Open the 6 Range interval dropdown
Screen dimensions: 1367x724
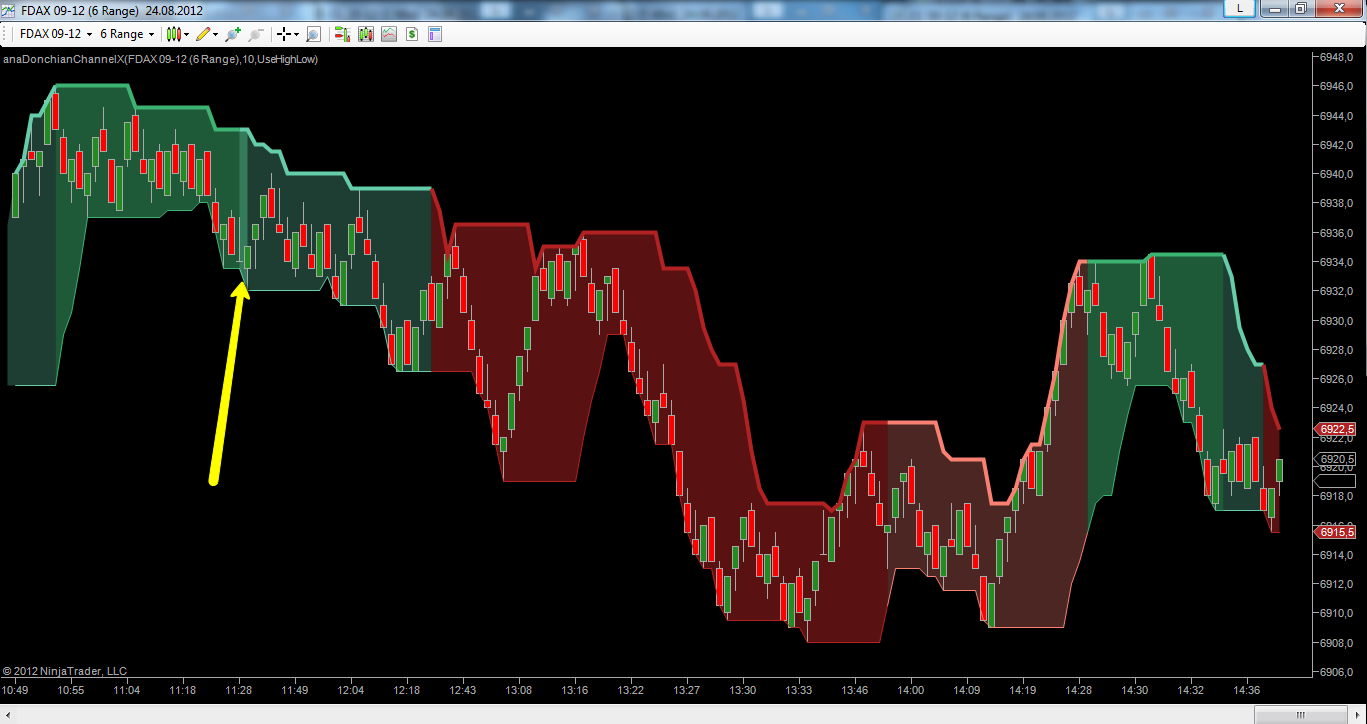click(x=127, y=34)
